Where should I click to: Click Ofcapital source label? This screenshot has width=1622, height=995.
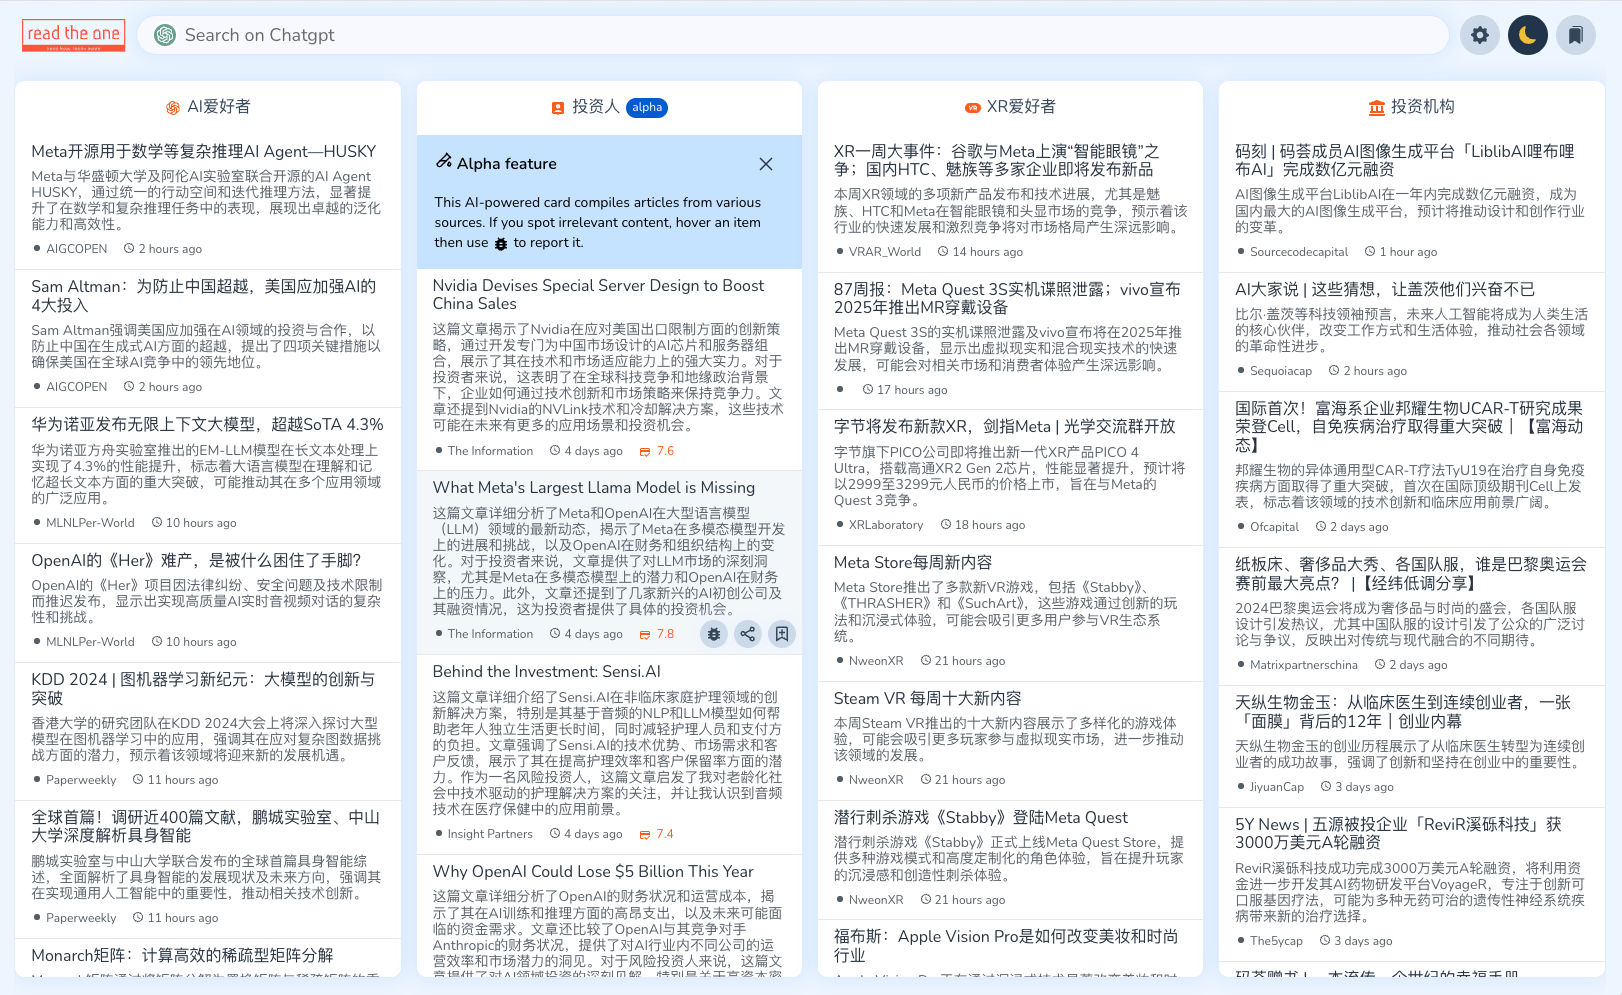pyautogui.click(x=1274, y=527)
